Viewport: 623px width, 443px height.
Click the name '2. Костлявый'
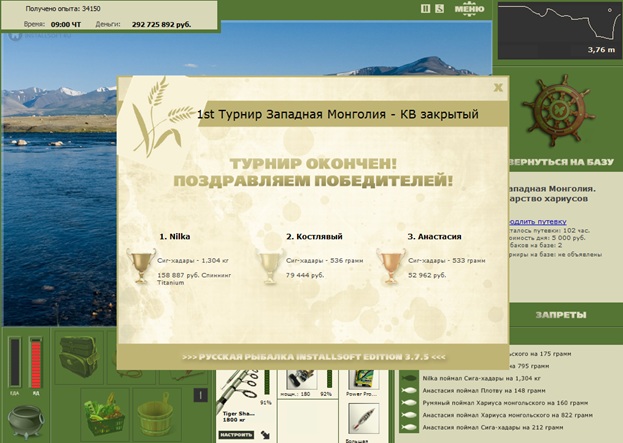(314, 236)
